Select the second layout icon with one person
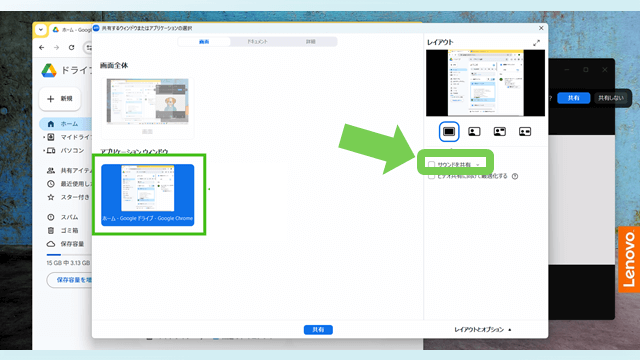This screenshot has width=640, height=360. pos(474,131)
